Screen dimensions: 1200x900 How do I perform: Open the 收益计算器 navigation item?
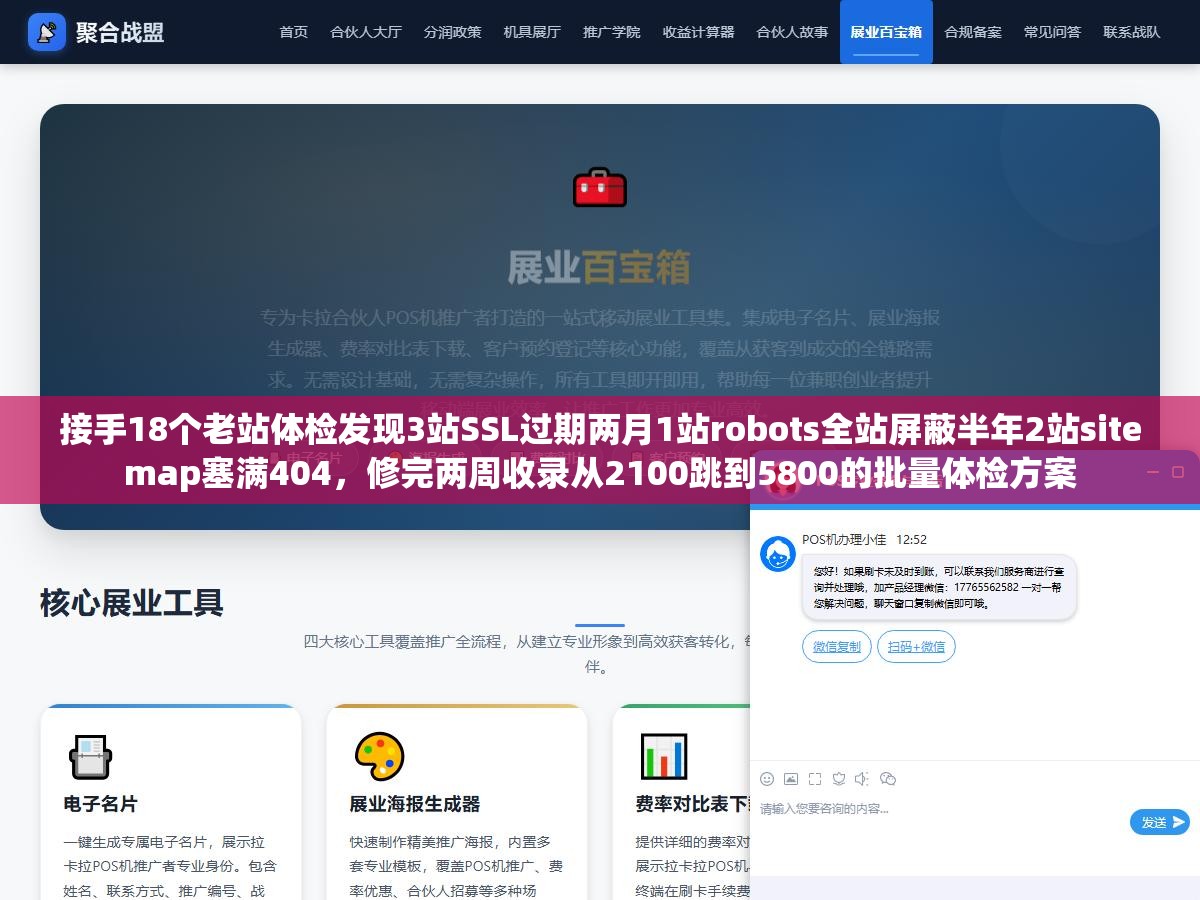(698, 32)
